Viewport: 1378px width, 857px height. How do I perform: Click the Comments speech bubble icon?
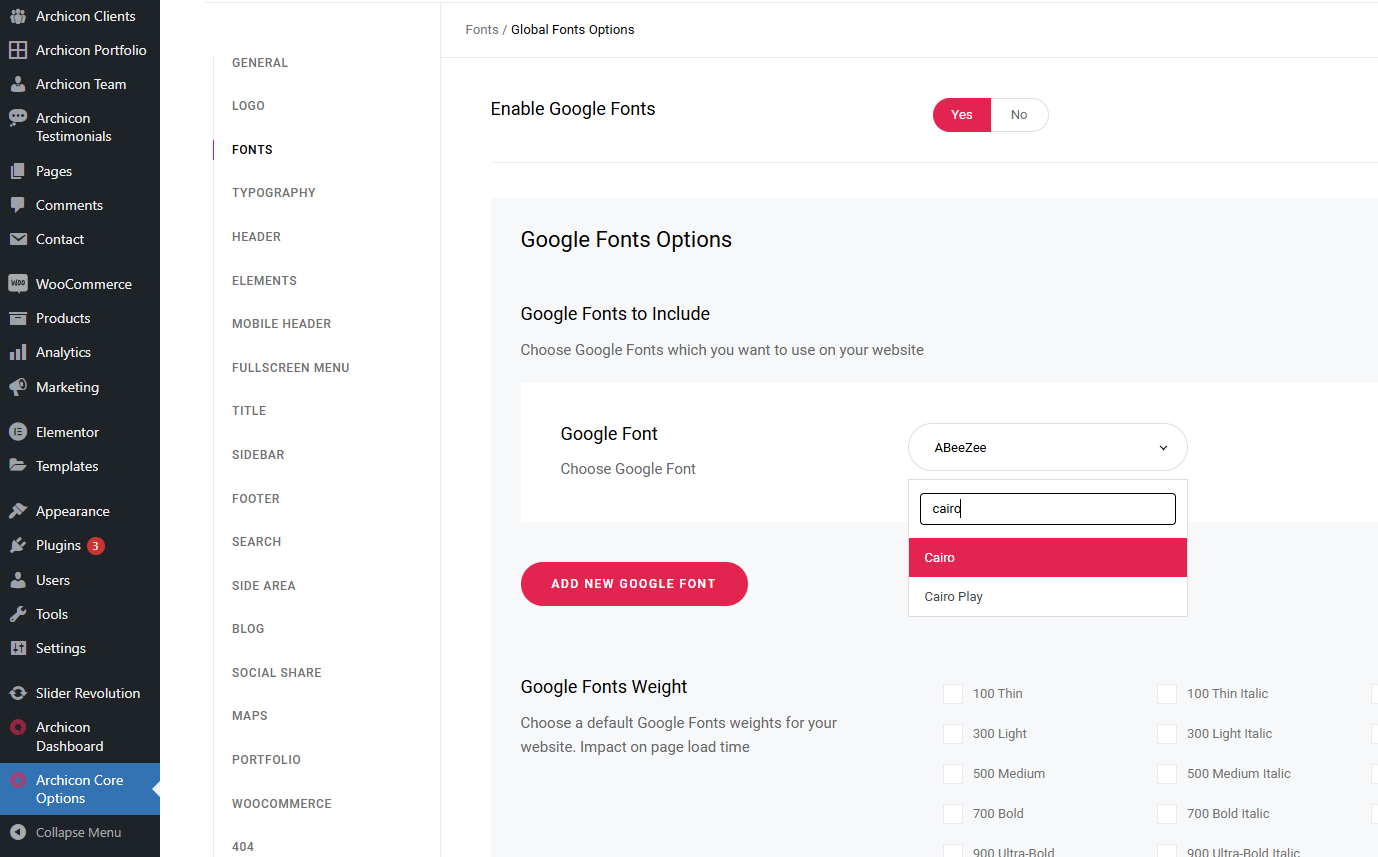pyautogui.click(x=18, y=205)
